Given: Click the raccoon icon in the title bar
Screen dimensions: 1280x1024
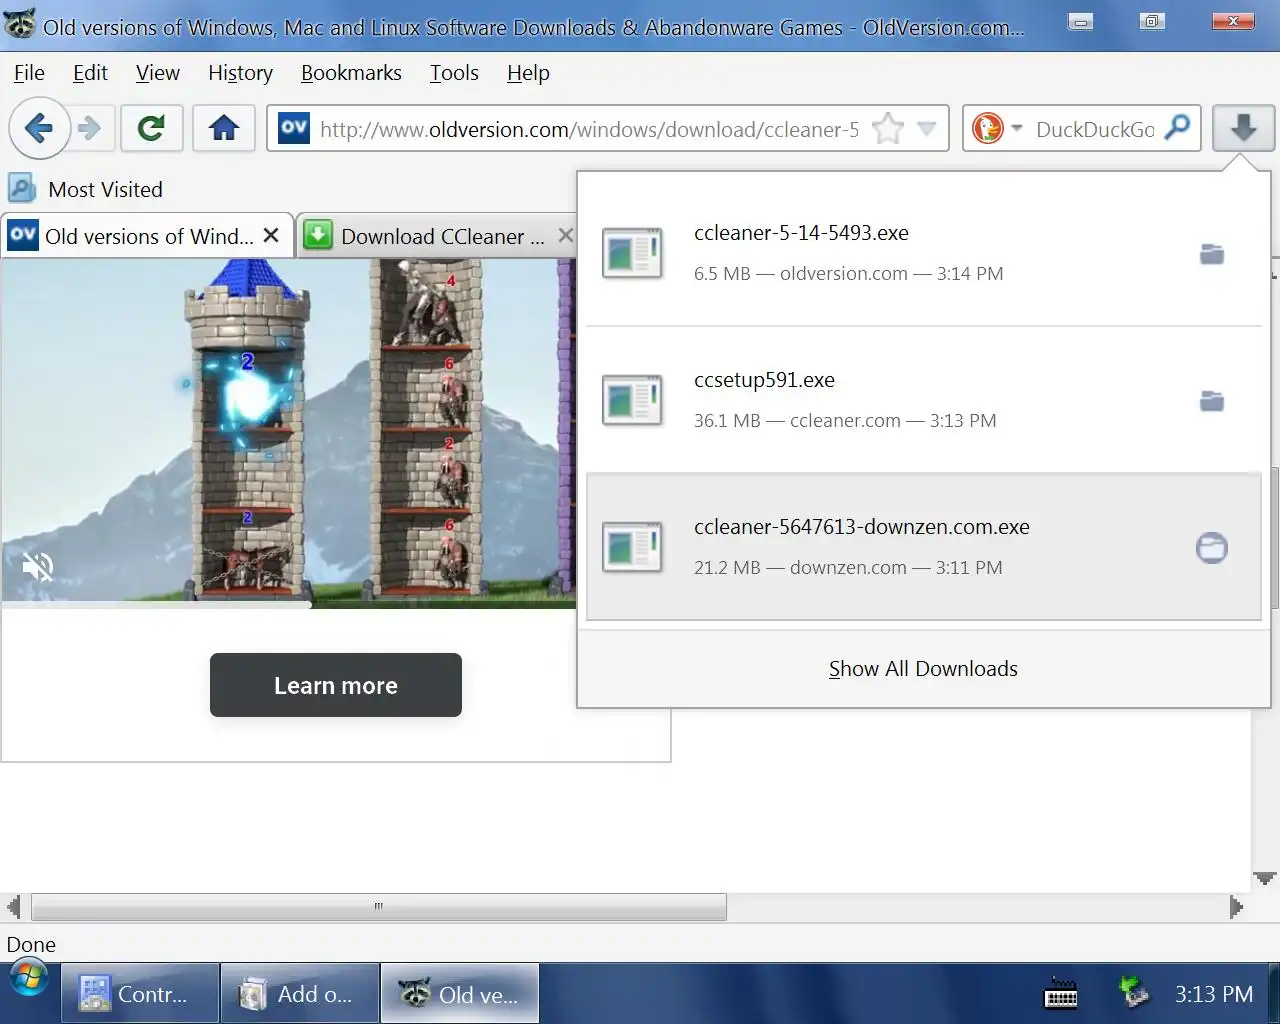Looking at the screenshot, I should (x=21, y=24).
